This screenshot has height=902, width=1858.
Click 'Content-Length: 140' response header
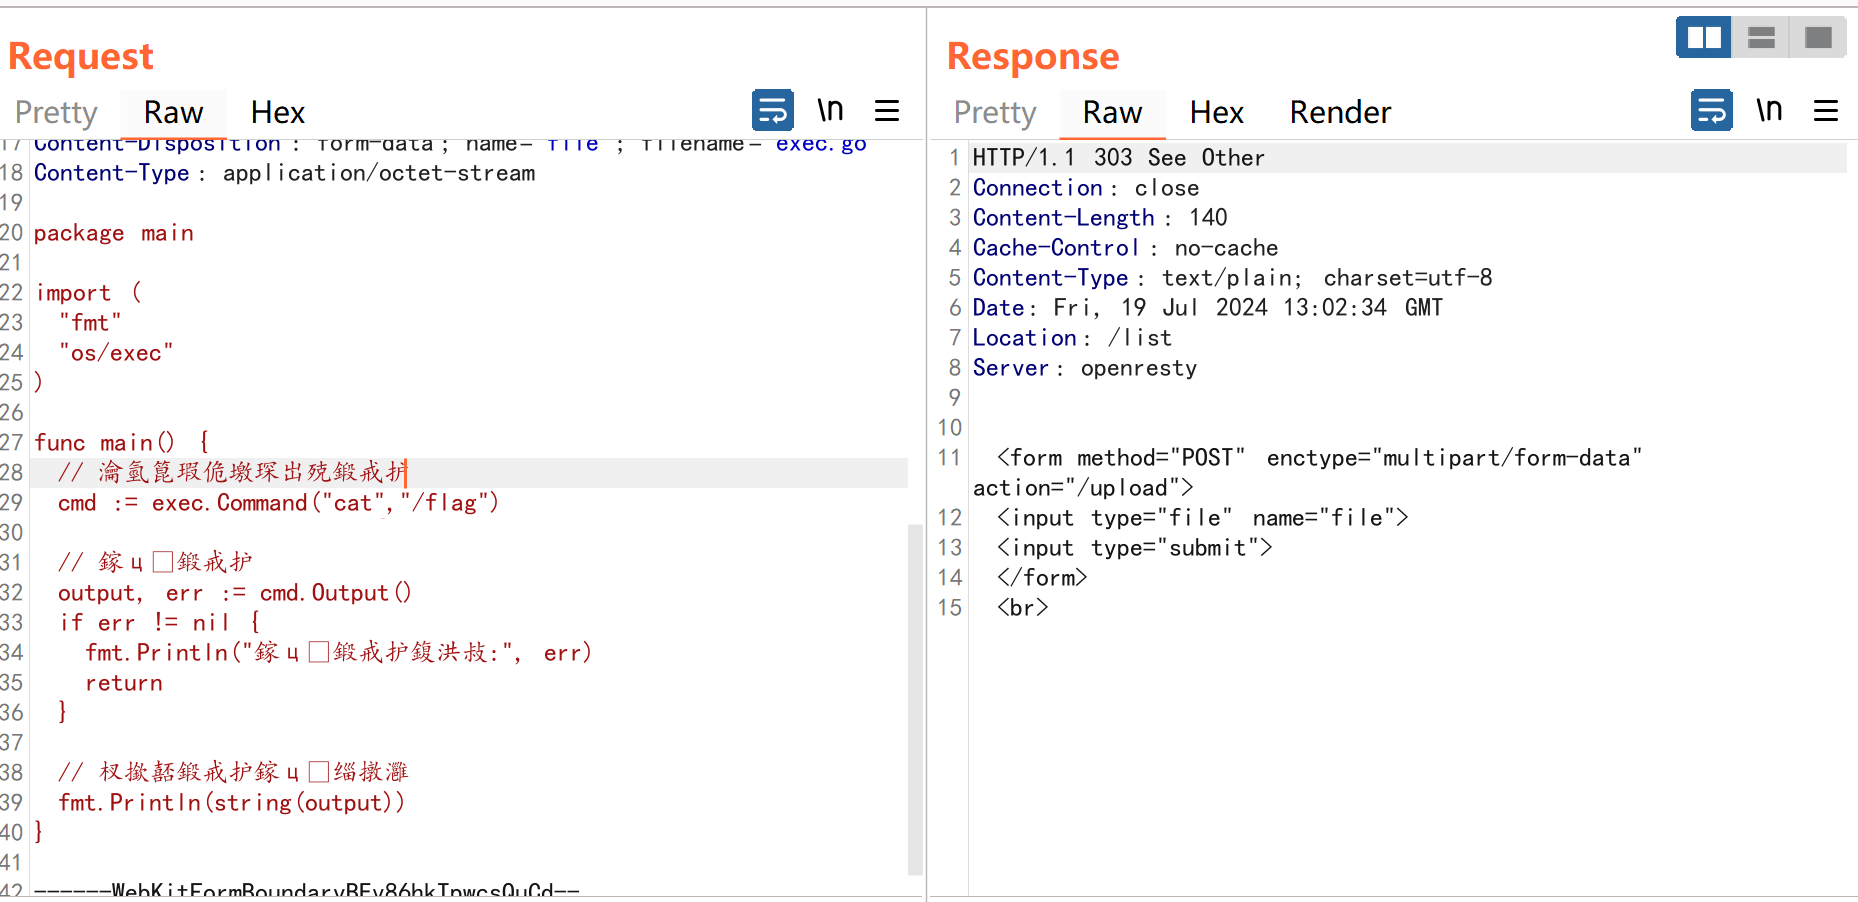coord(1100,218)
